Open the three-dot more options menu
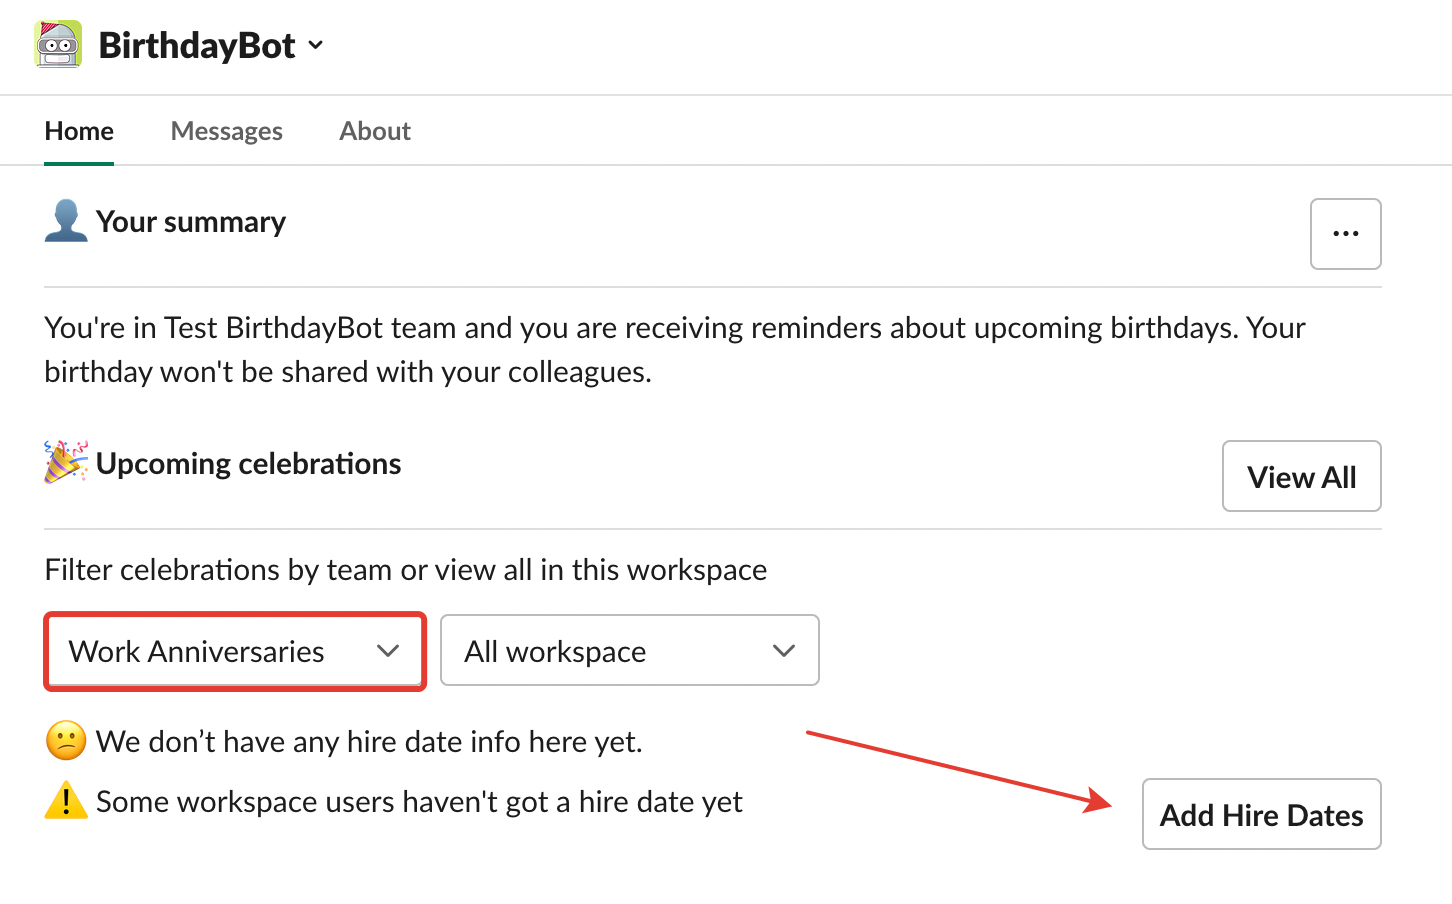Image resolution: width=1452 pixels, height=904 pixels. [x=1345, y=234]
